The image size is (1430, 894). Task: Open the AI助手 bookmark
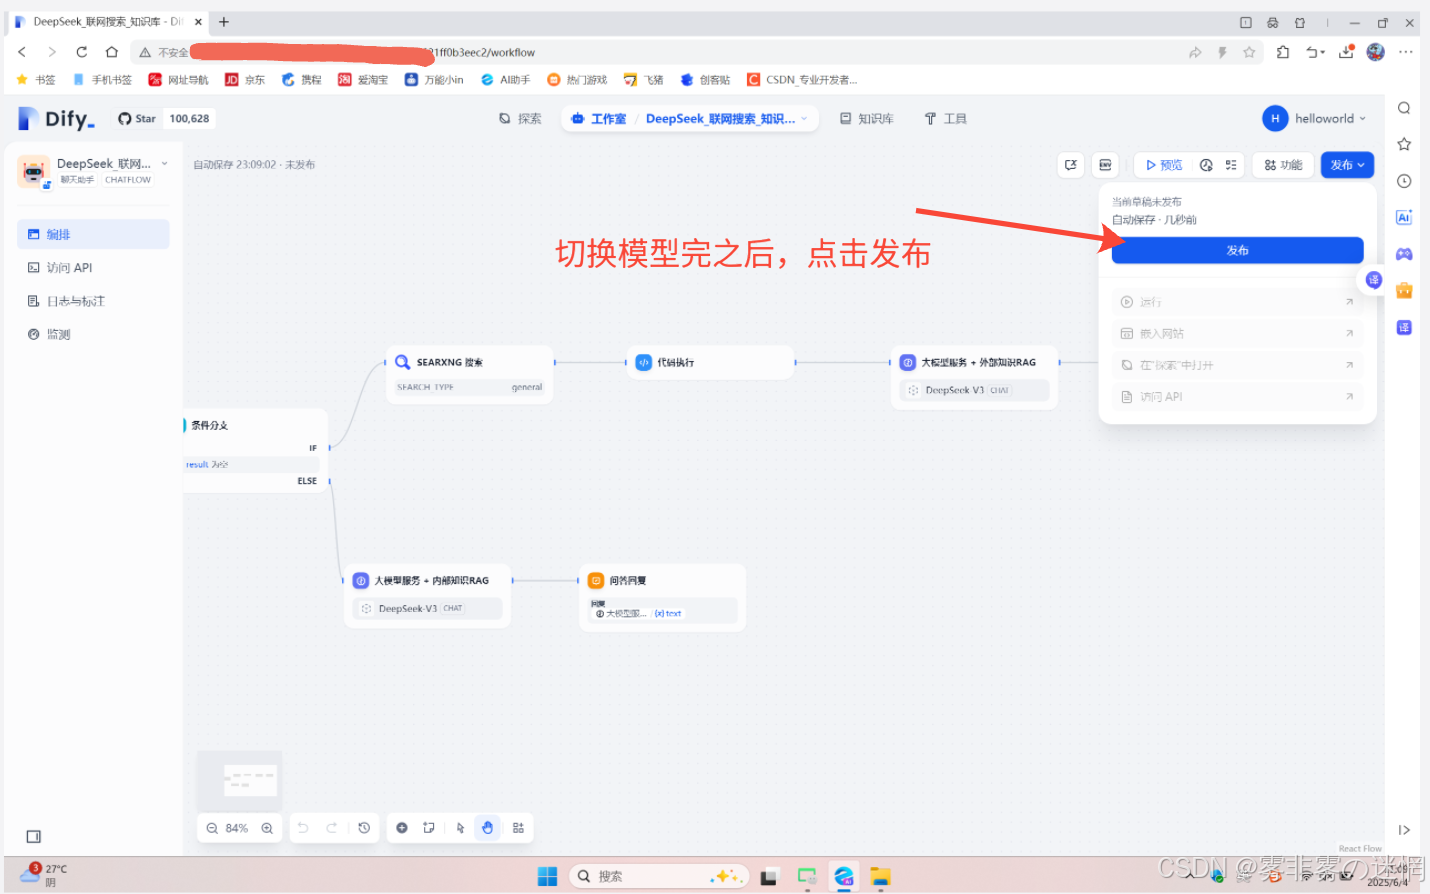click(x=505, y=80)
